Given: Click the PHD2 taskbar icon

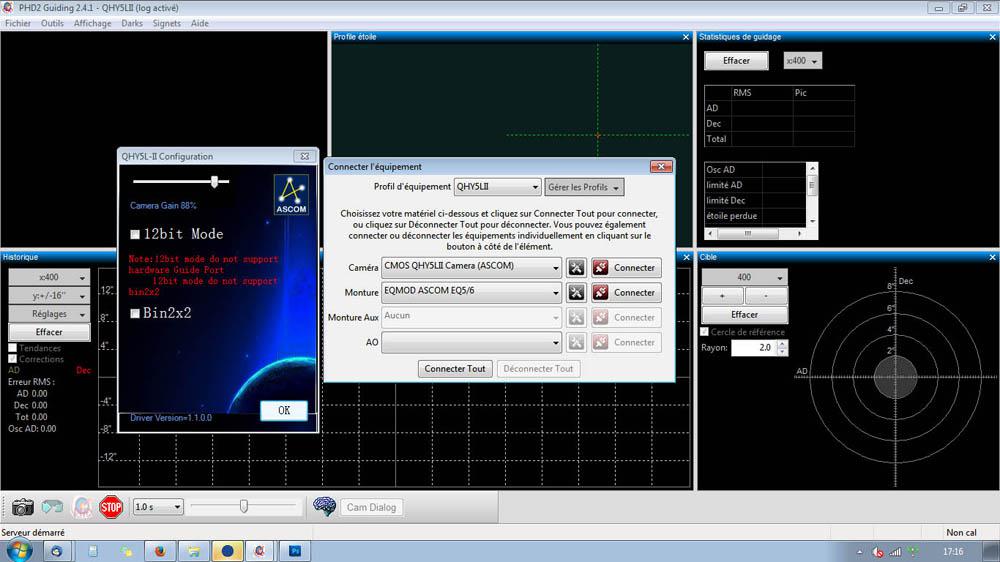Looking at the screenshot, I should (x=260, y=551).
